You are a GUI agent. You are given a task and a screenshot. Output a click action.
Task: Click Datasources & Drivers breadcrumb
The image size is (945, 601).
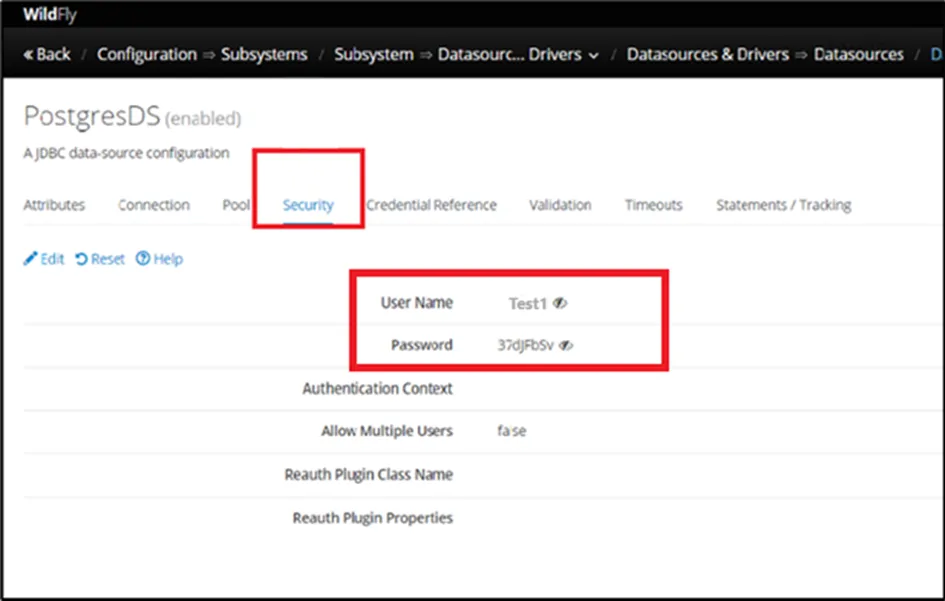pos(708,54)
